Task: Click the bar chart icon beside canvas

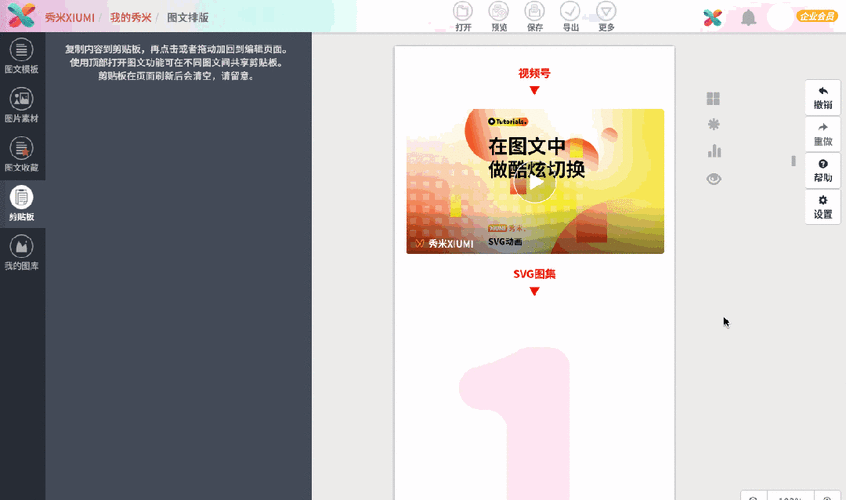Action: pyautogui.click(x=714, y=150)
